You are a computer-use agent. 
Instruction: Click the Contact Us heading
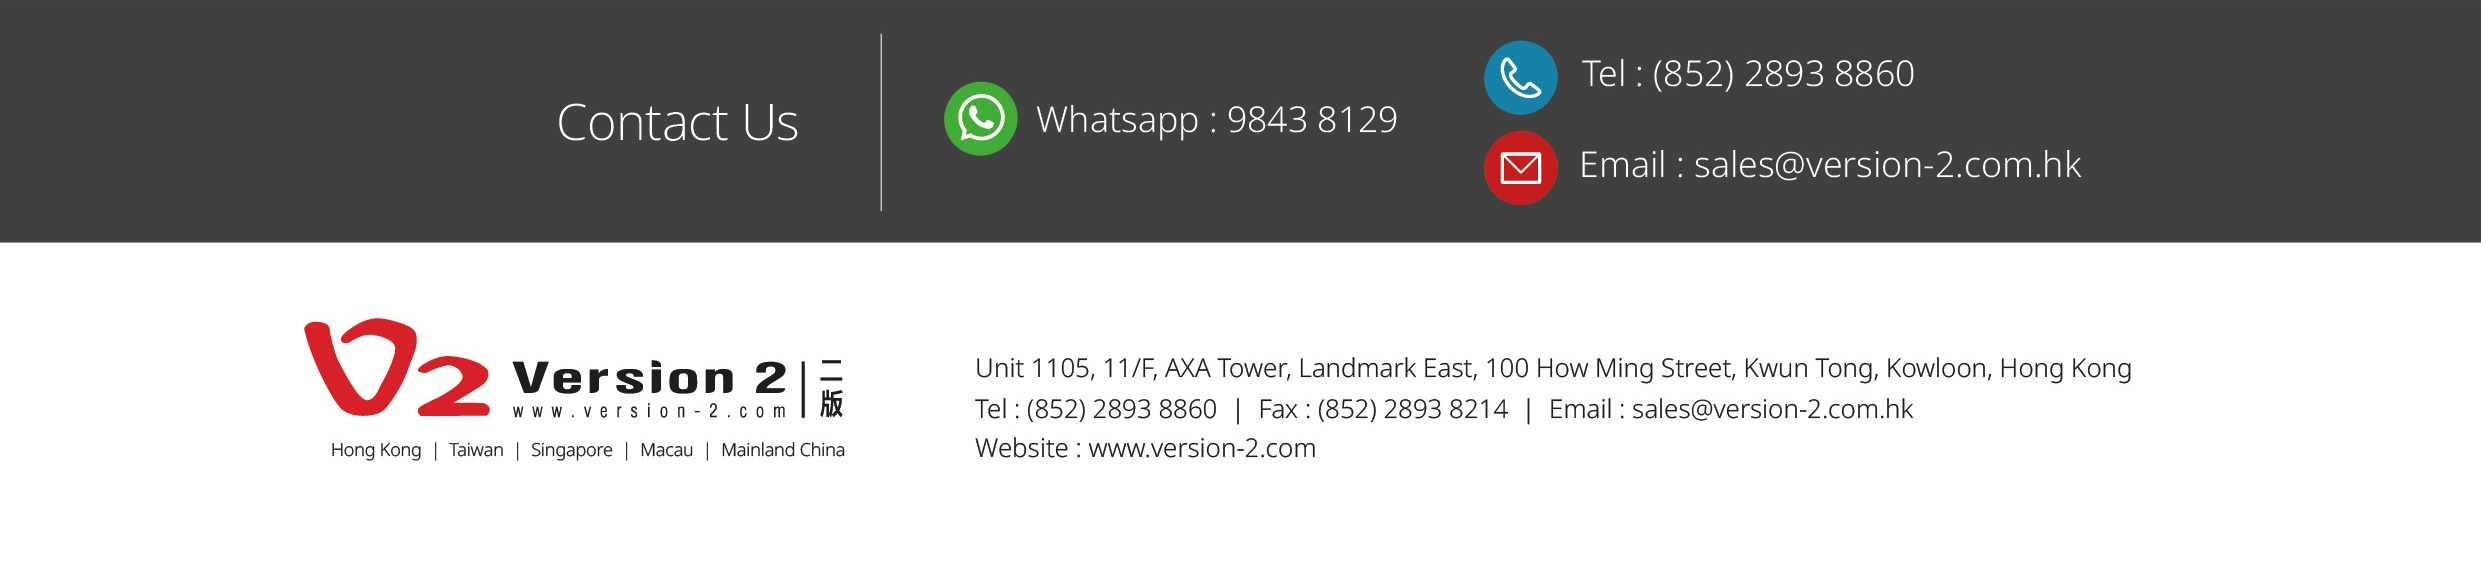click(677, 123)
